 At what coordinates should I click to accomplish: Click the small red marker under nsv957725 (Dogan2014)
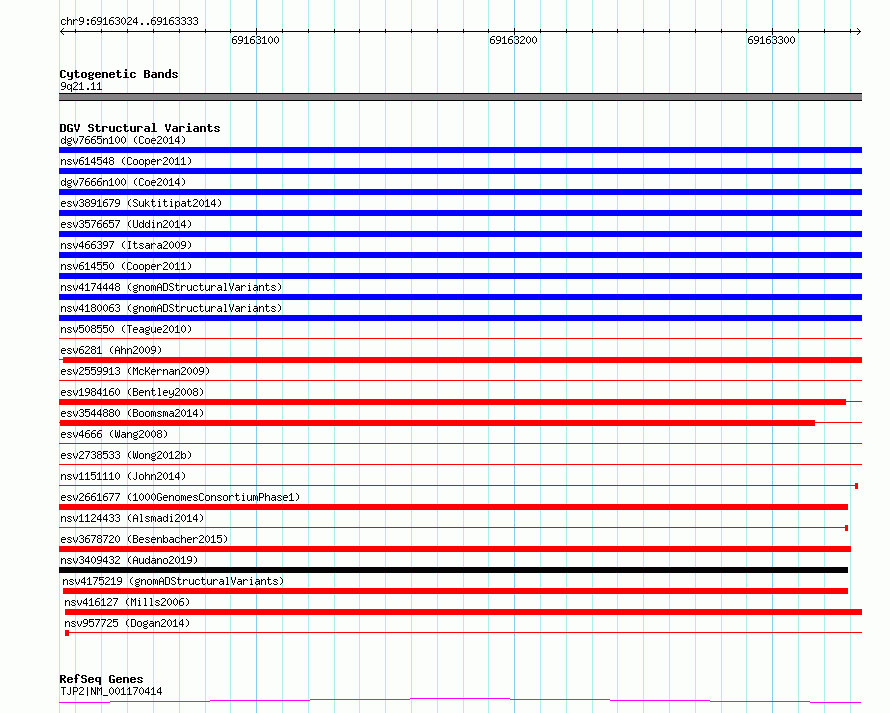point(67,633)
